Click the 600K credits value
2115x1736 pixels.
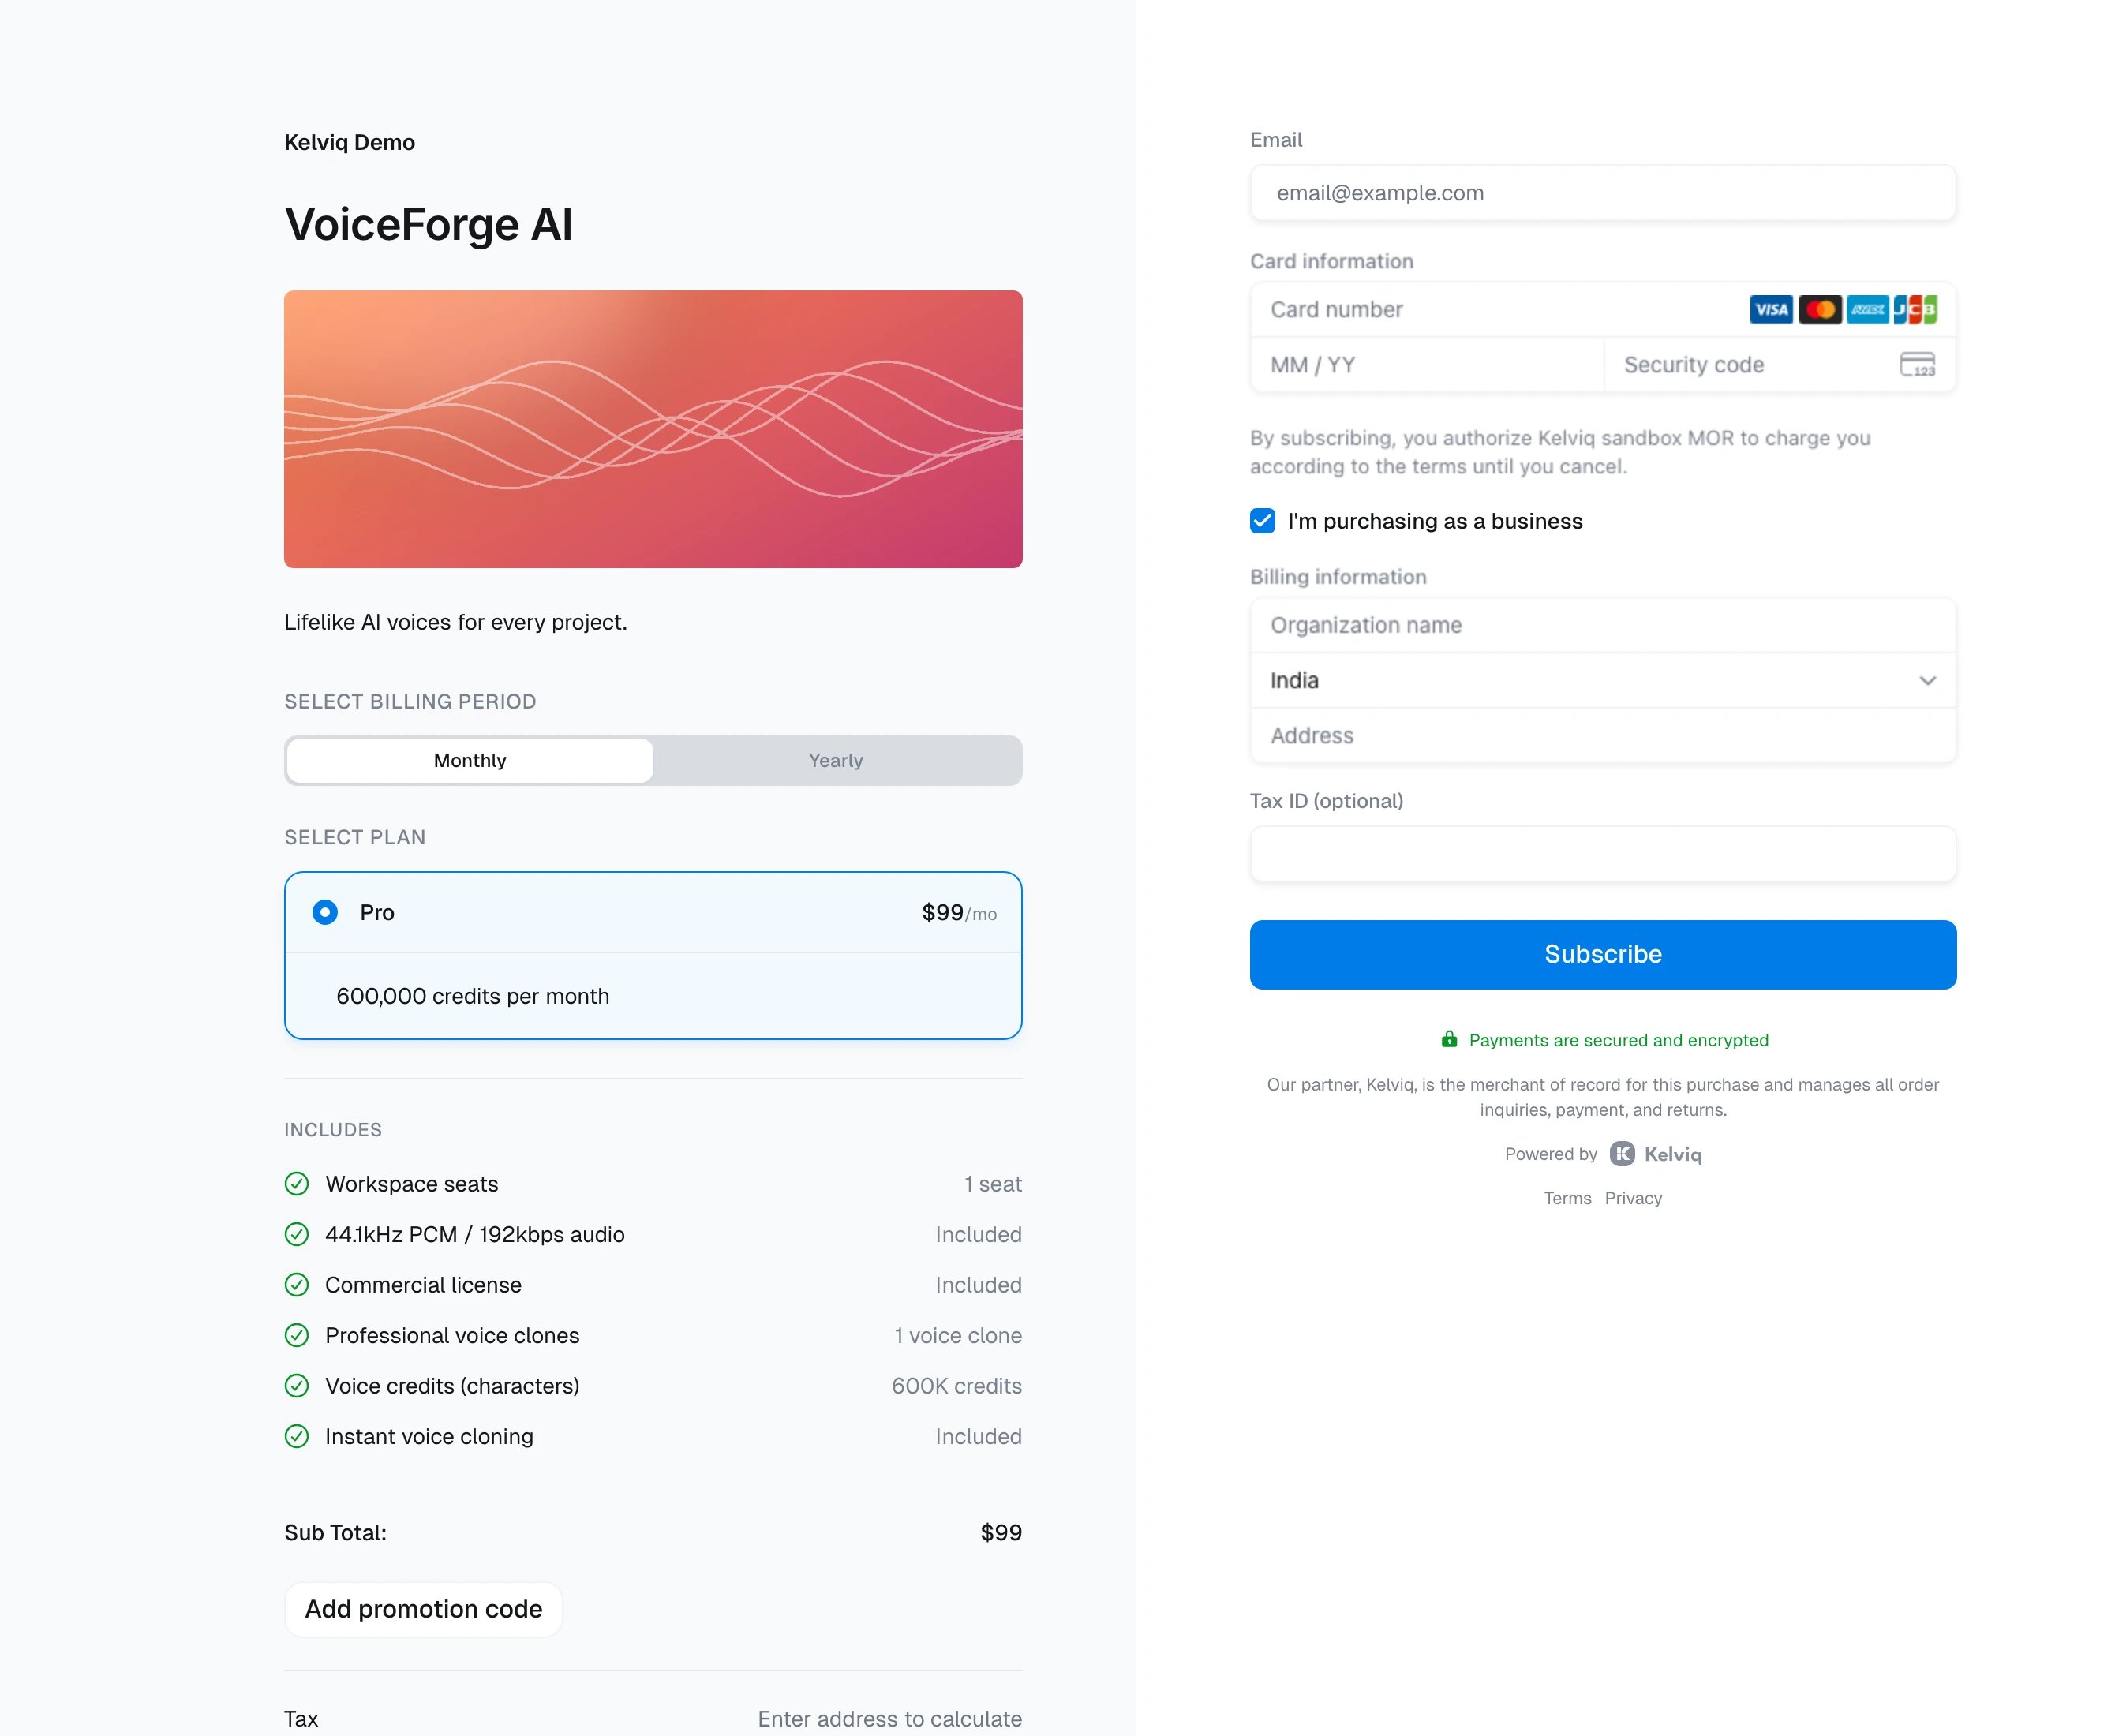pos(956,1386)
